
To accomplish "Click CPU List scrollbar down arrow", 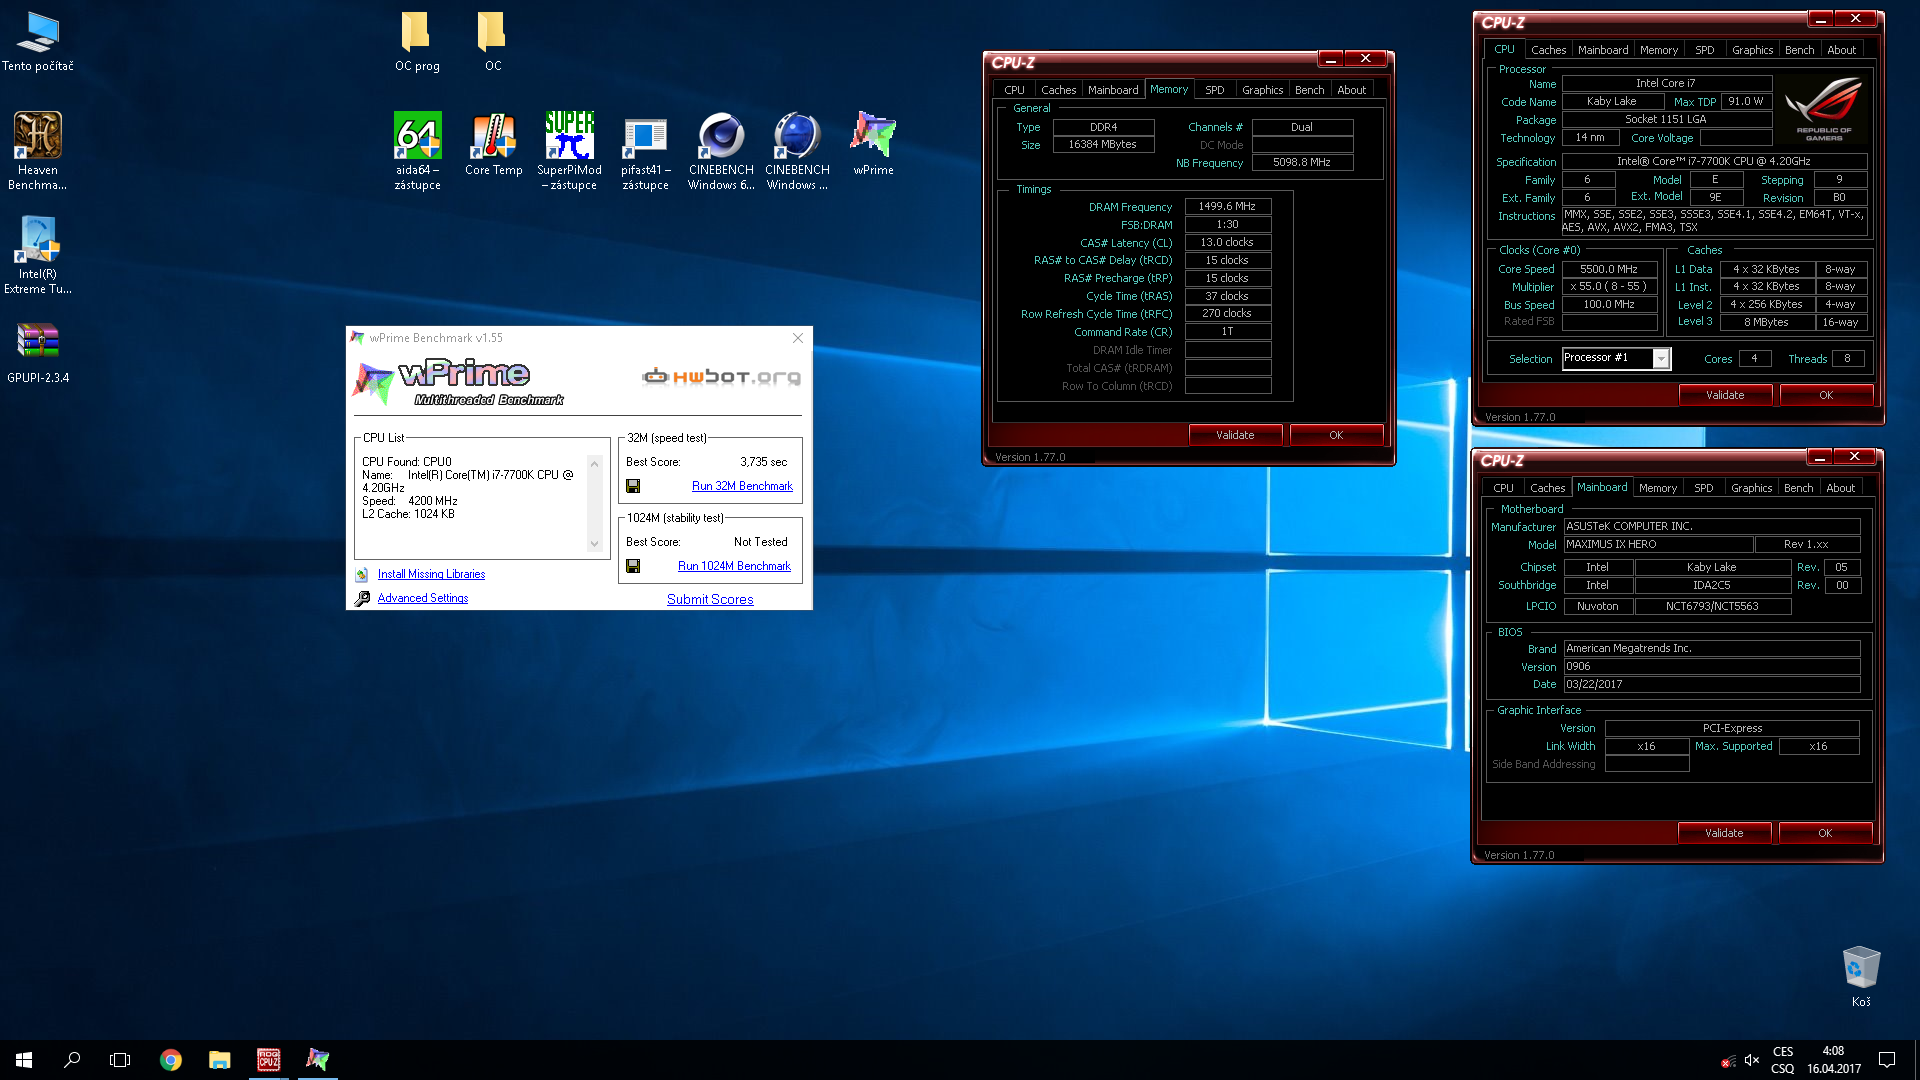I will coord(594,544).
